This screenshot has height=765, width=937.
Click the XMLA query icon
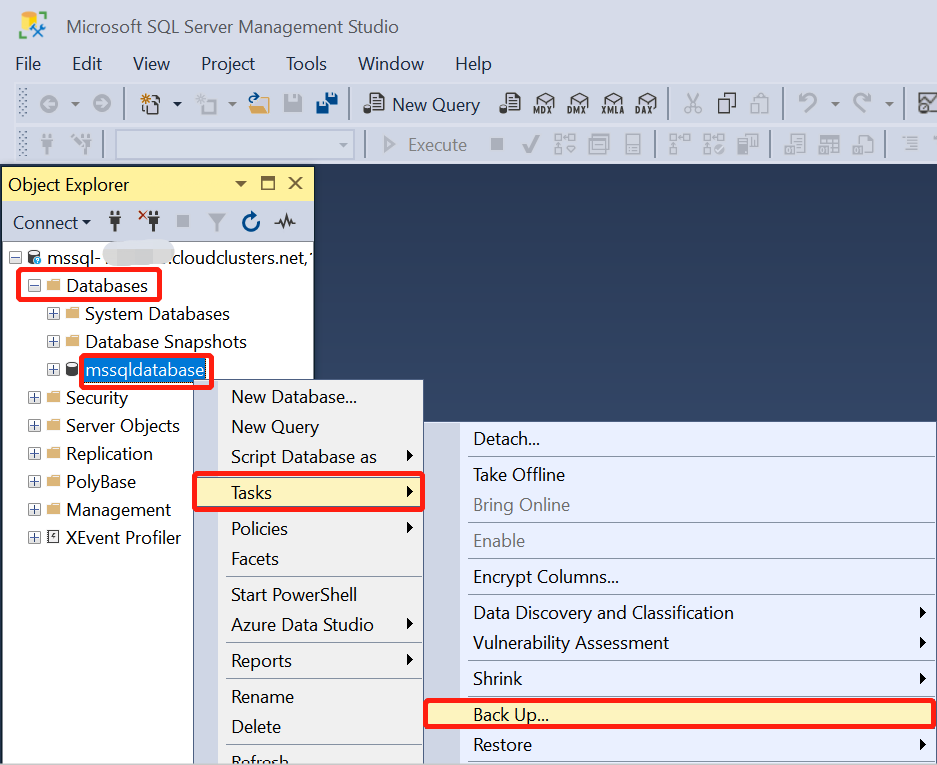coord(613,104)
